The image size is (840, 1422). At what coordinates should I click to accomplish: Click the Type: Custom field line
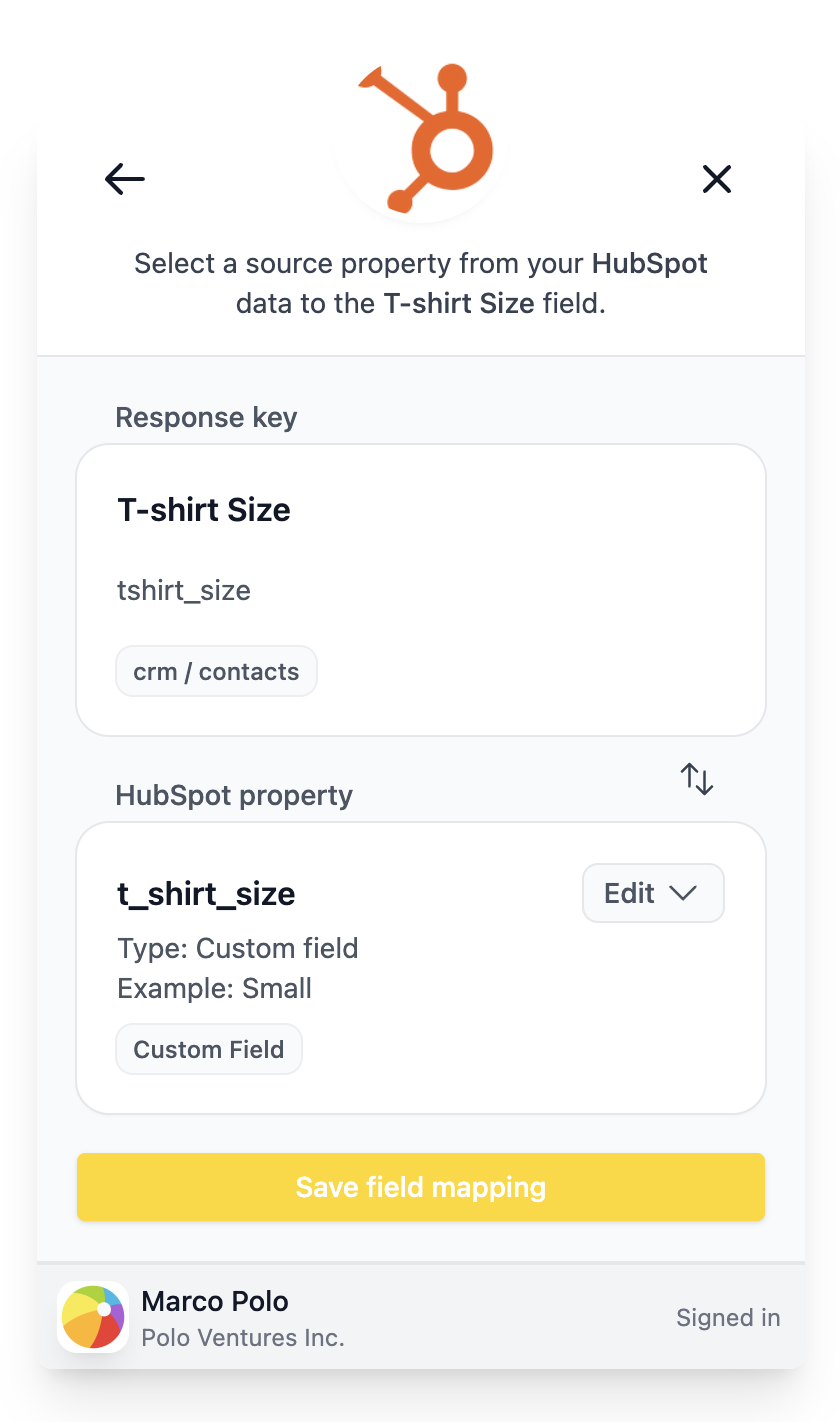(238, 948)
